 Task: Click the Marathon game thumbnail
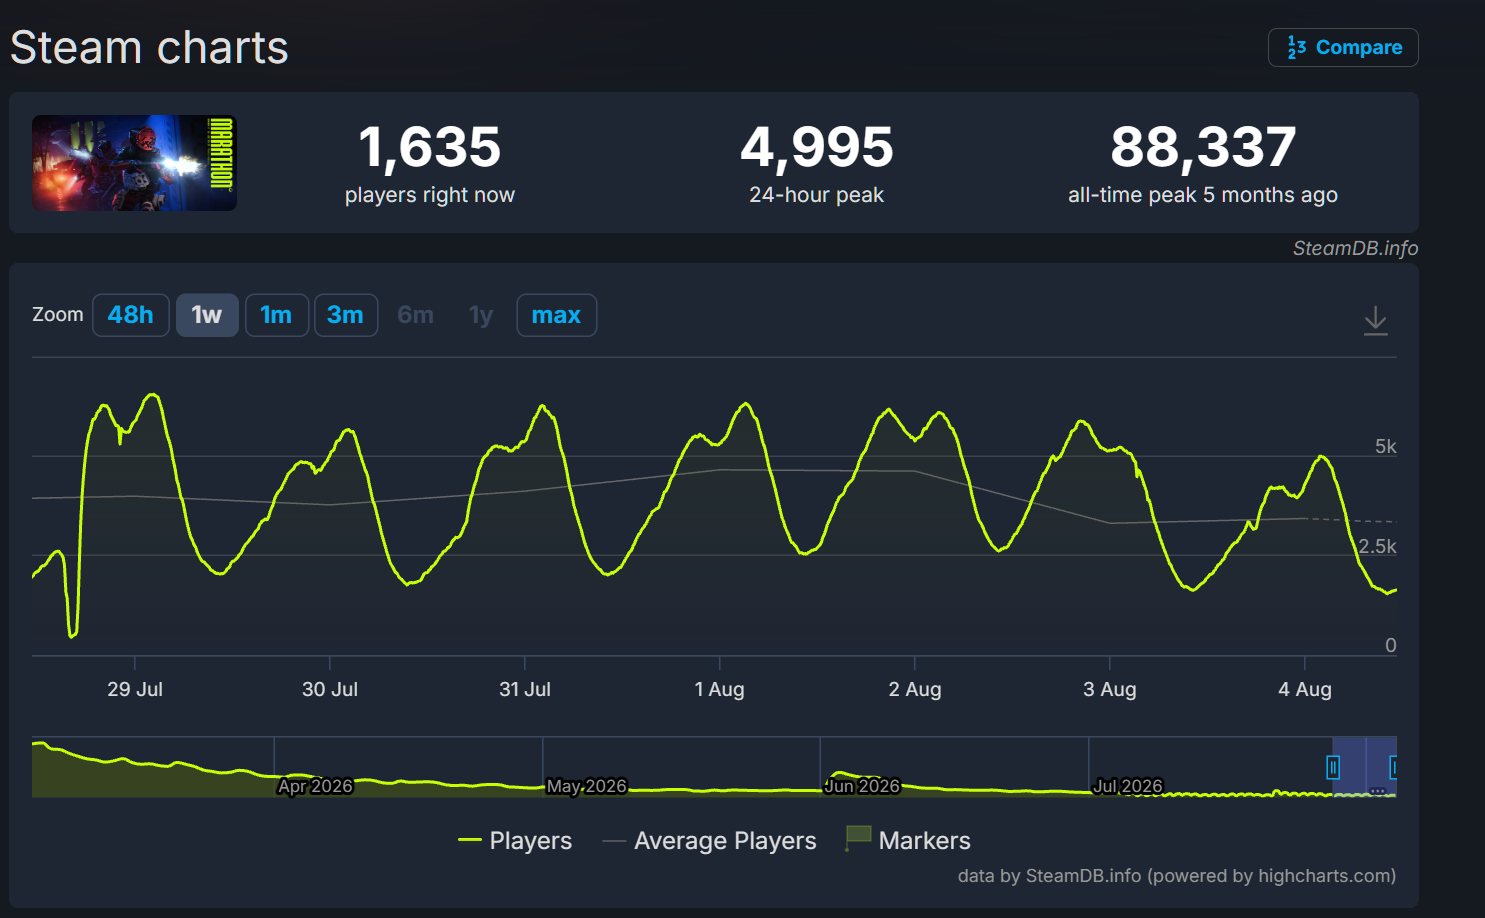(134, 163)
